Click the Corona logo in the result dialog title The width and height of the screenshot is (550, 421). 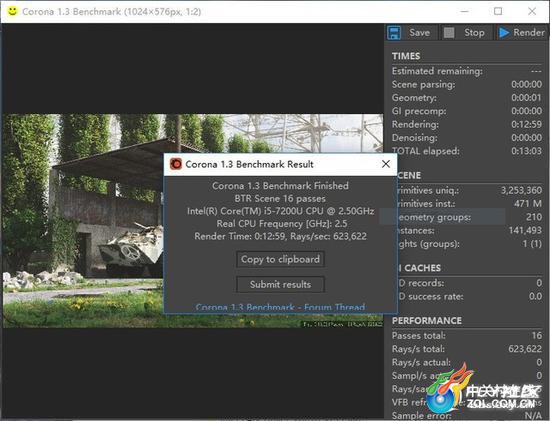coord(176,164)
